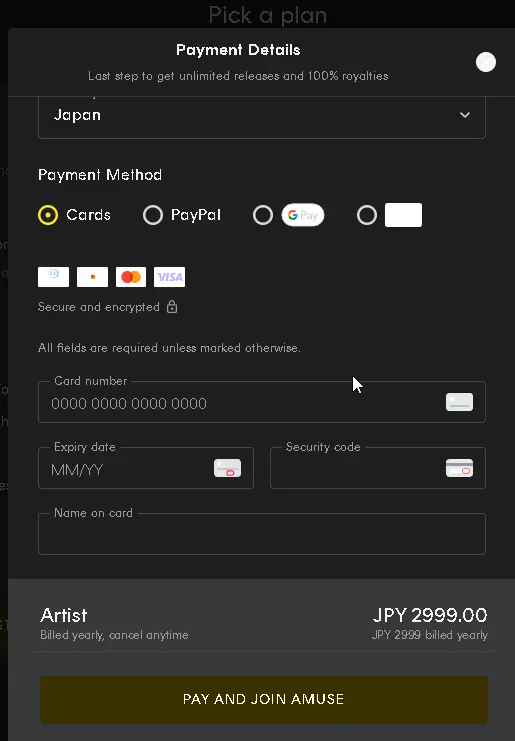The image size is (515, 741).
Task: Focus the Expiry date MM/YY field
Action: click(146, 468)
